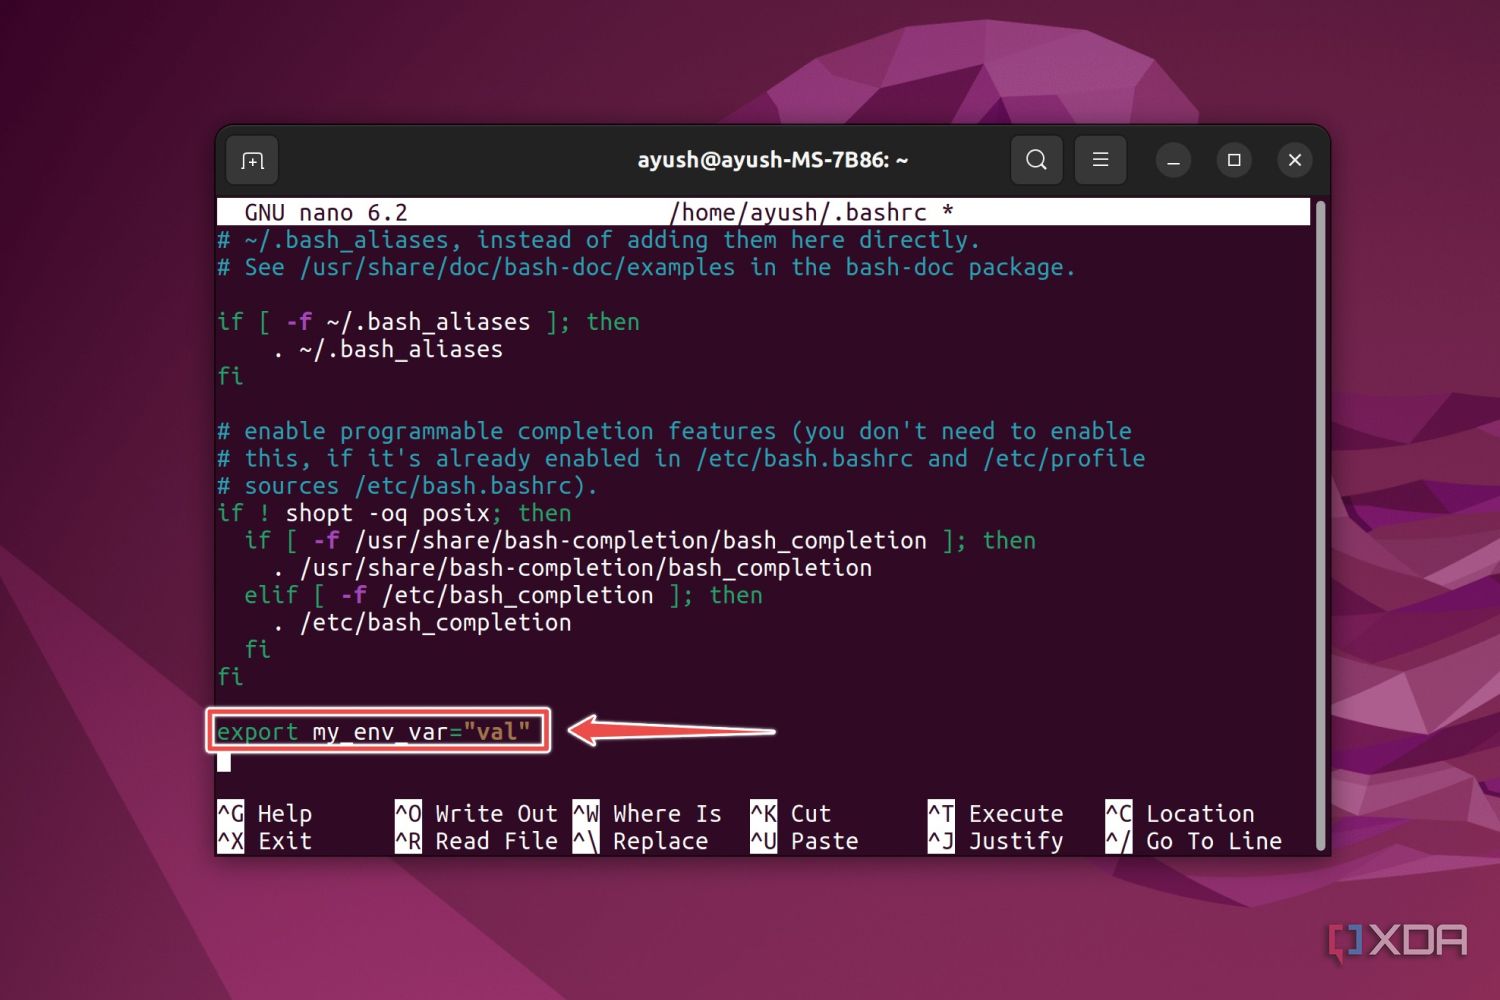Viewport: 1500px width, 1000px height.
Task: Click the "# this, if it's already enabled" comment
Action: (681, 459)
